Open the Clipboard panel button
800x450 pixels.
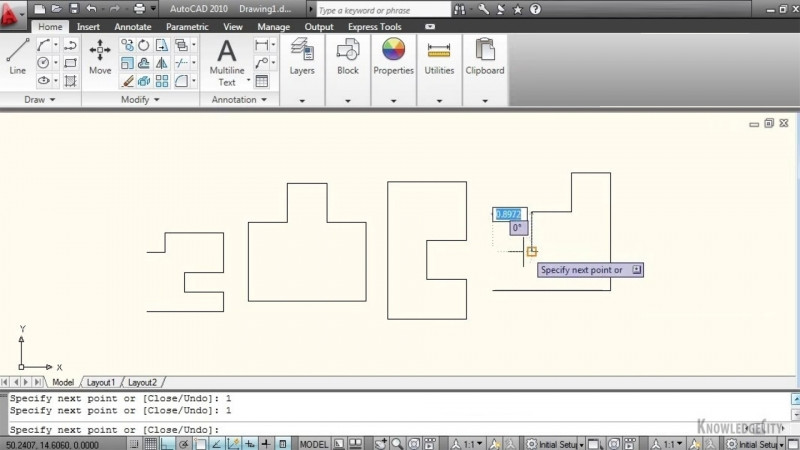point(485,57)
